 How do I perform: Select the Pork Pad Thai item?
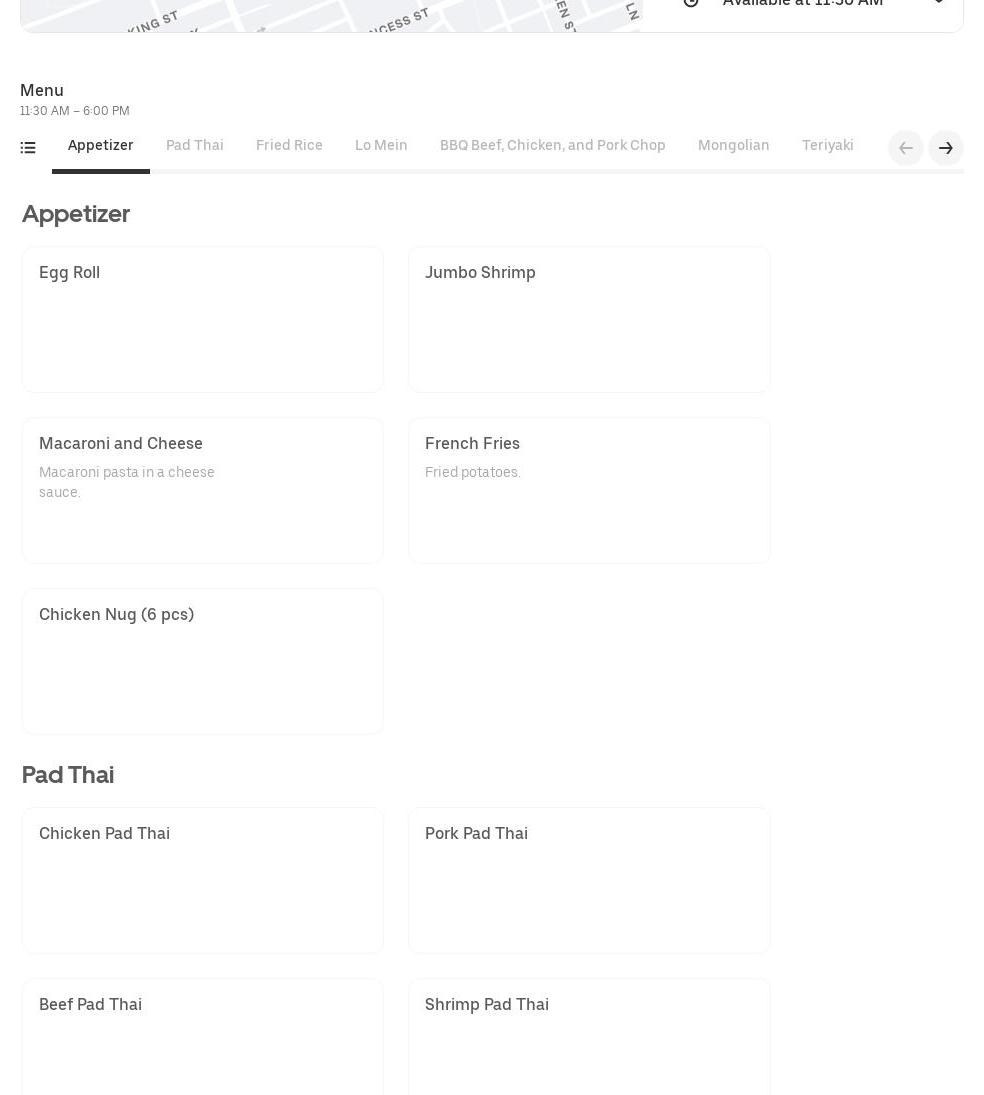[x=589, y=881]
